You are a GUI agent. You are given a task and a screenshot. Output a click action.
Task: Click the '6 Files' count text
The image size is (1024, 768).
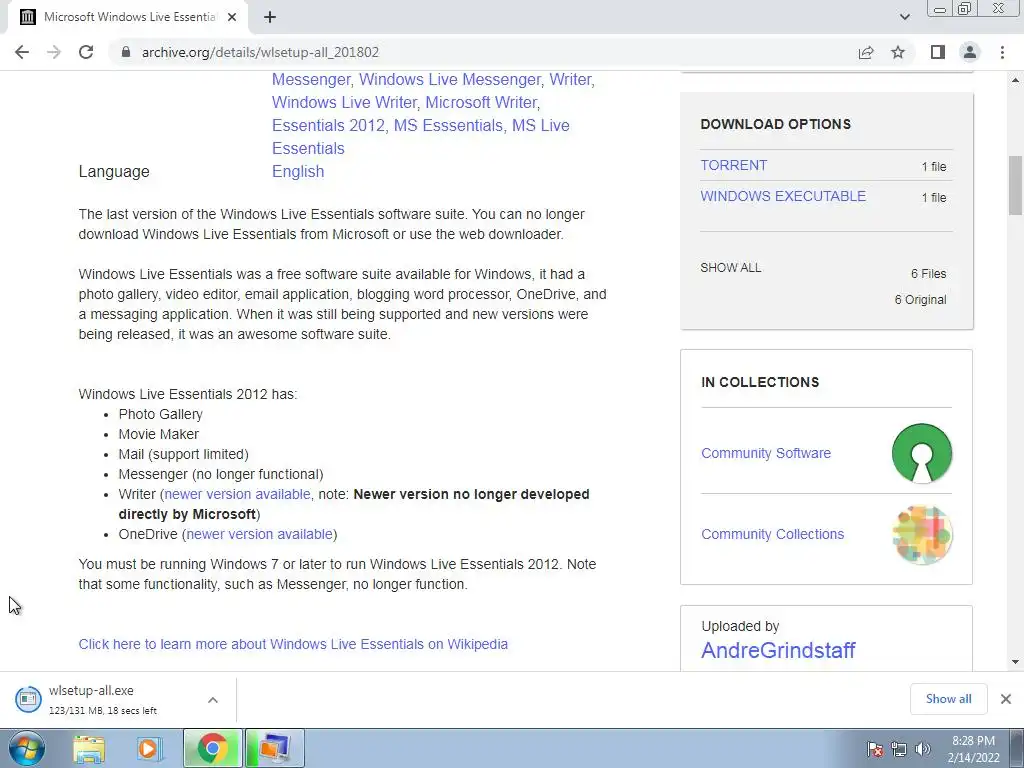pyautogui.click(x=928, y=274)
